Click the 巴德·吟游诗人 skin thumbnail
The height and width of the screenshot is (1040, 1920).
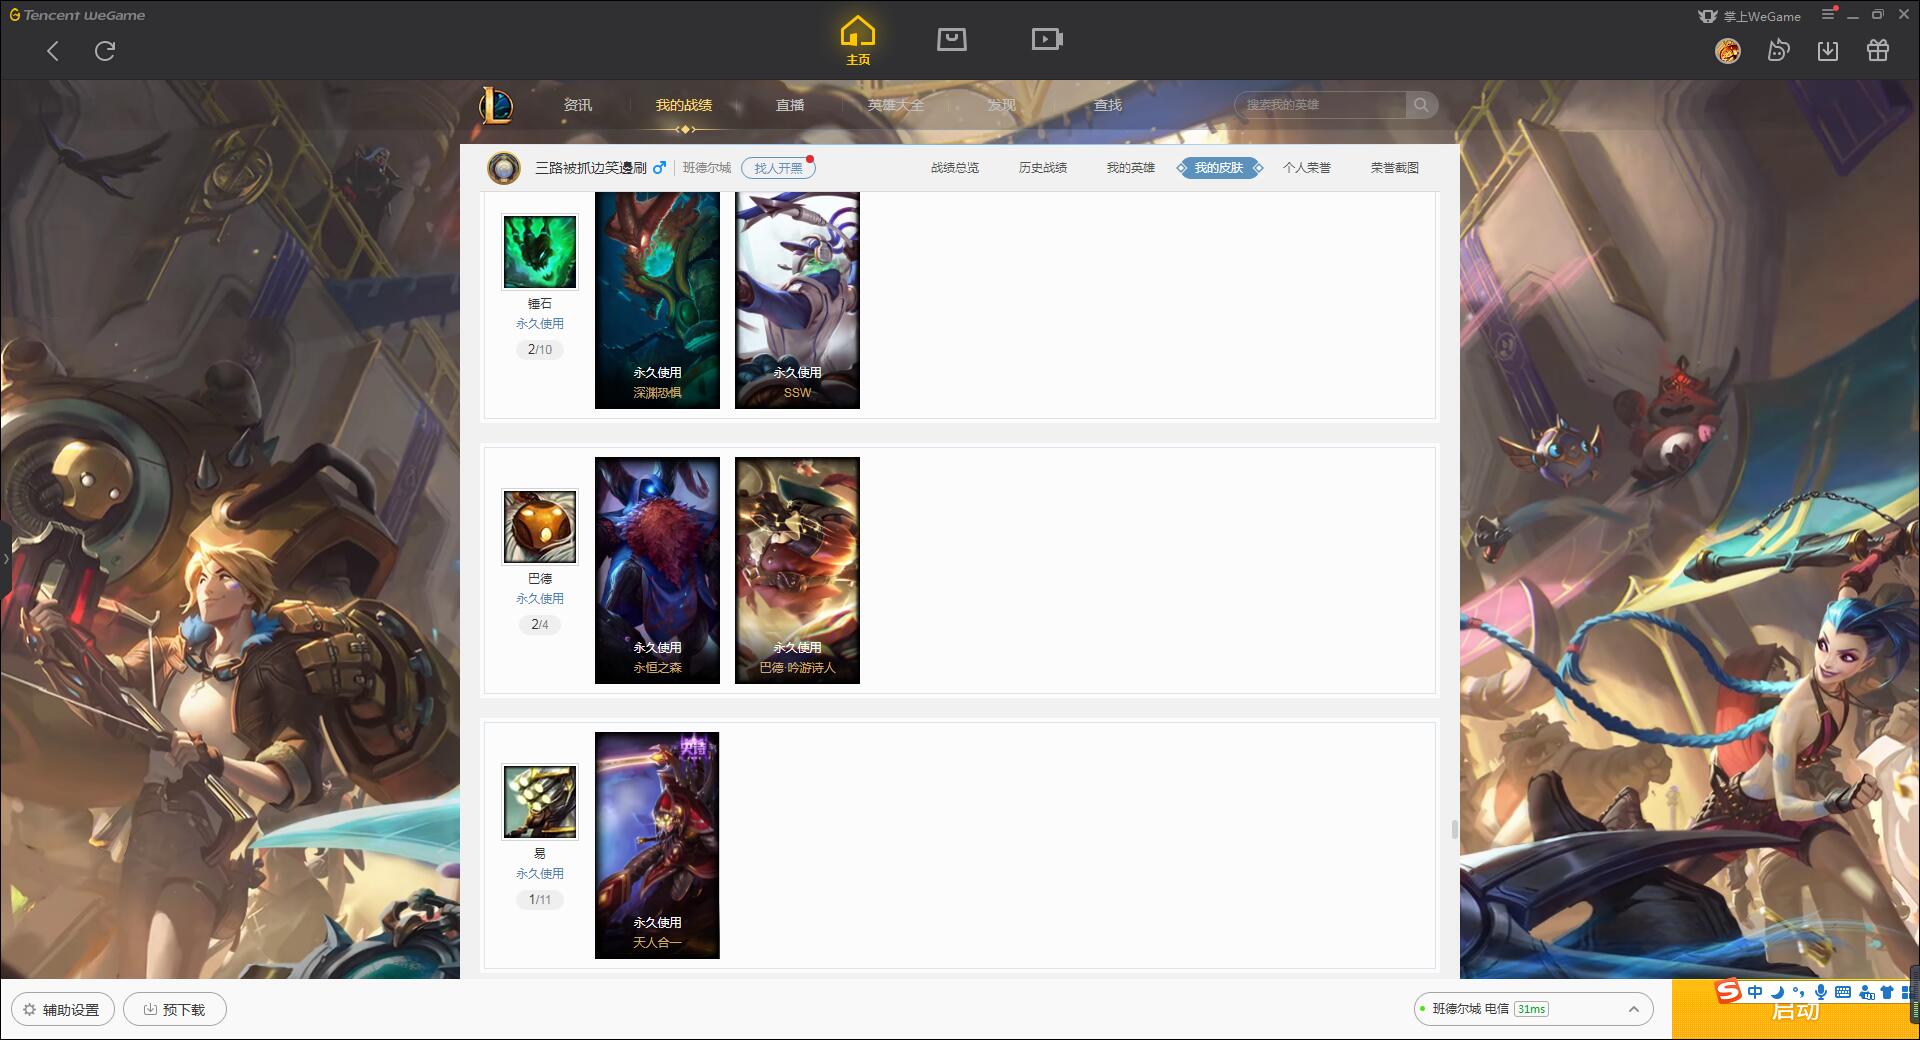797,571
